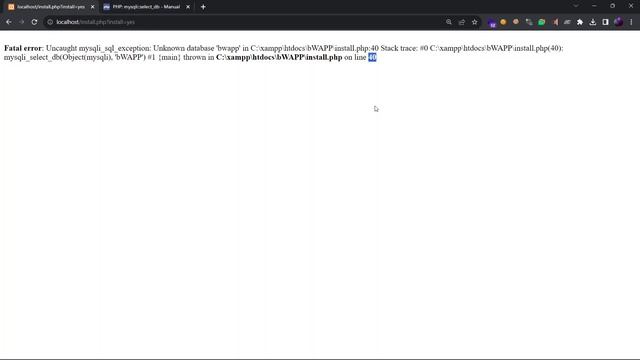Open the pink circular extension icon
Screen dimensions: 640x360
click(x=516, y=22)
